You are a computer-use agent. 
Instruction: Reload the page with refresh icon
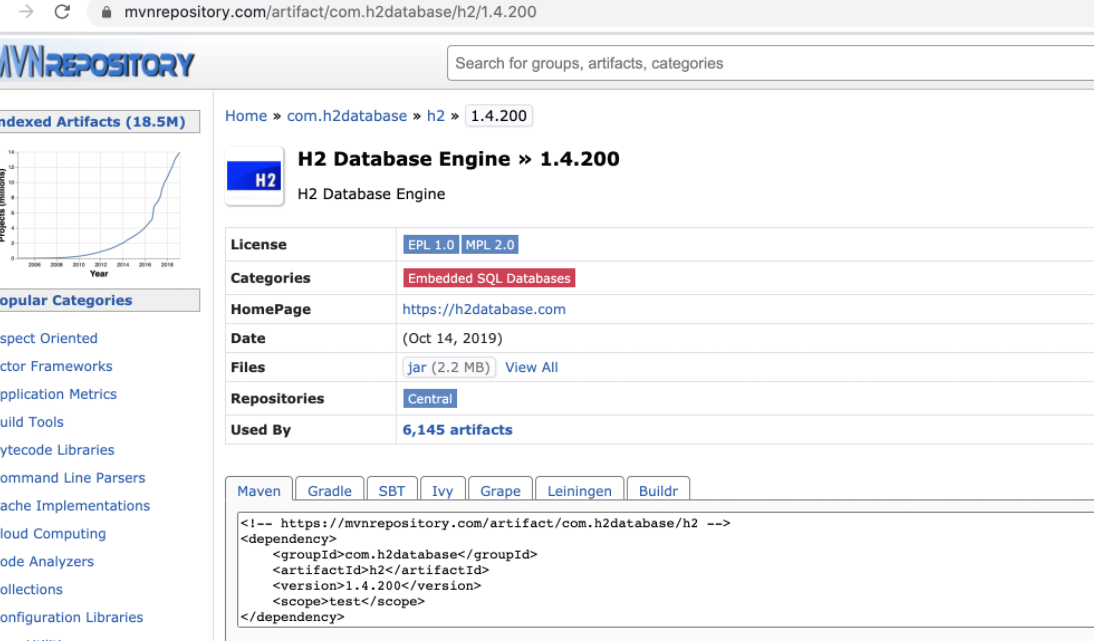pos(62,12)
